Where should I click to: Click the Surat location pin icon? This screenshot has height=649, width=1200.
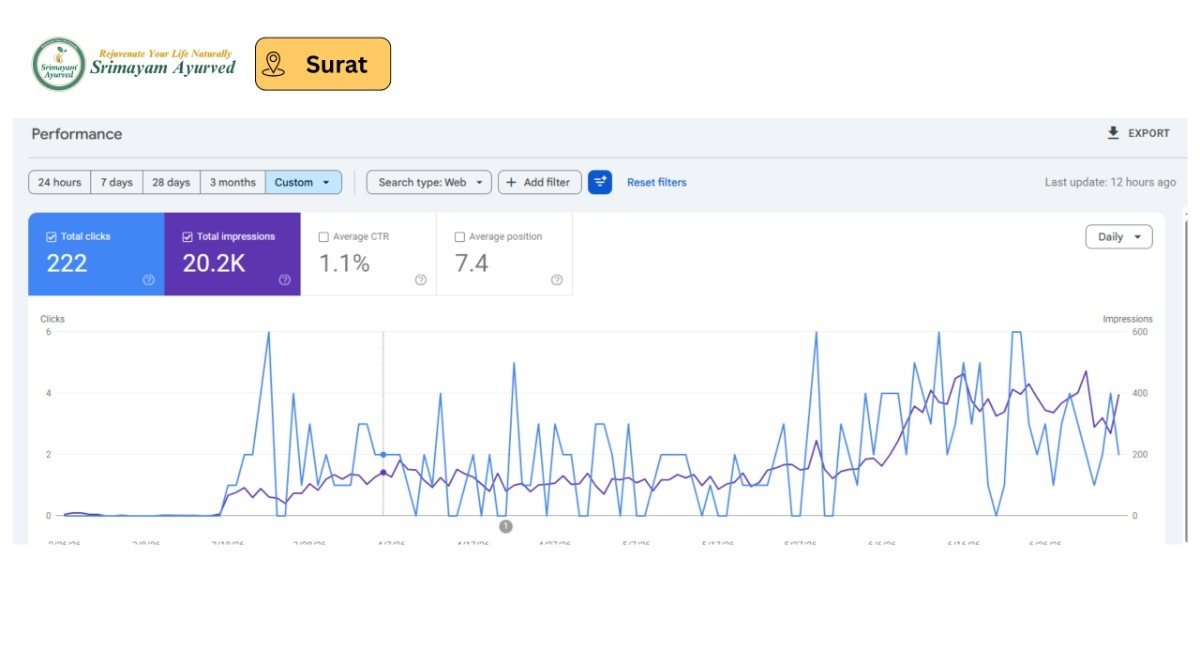(x=274, y=64)
